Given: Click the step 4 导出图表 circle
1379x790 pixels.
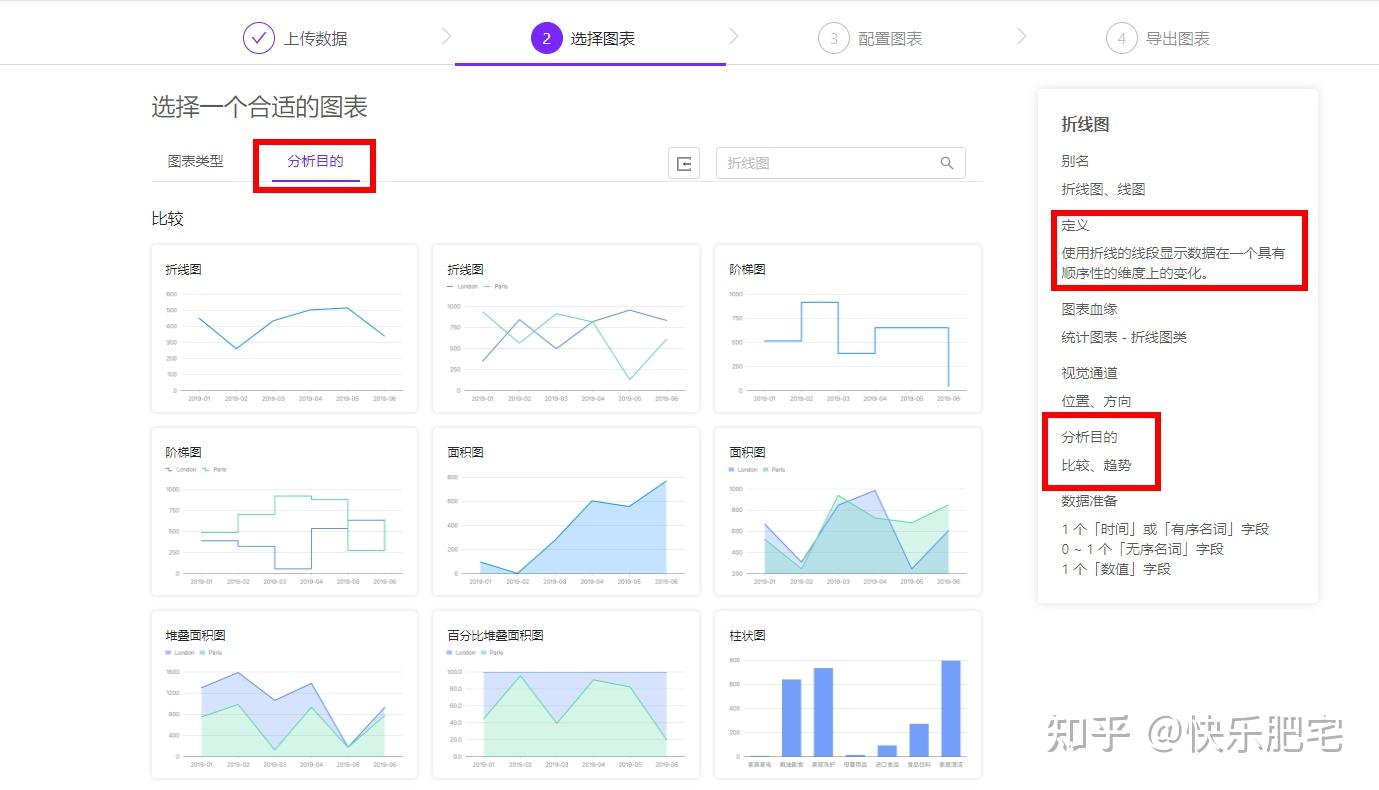Looking at the screenshot, I should coord(1122,38).
